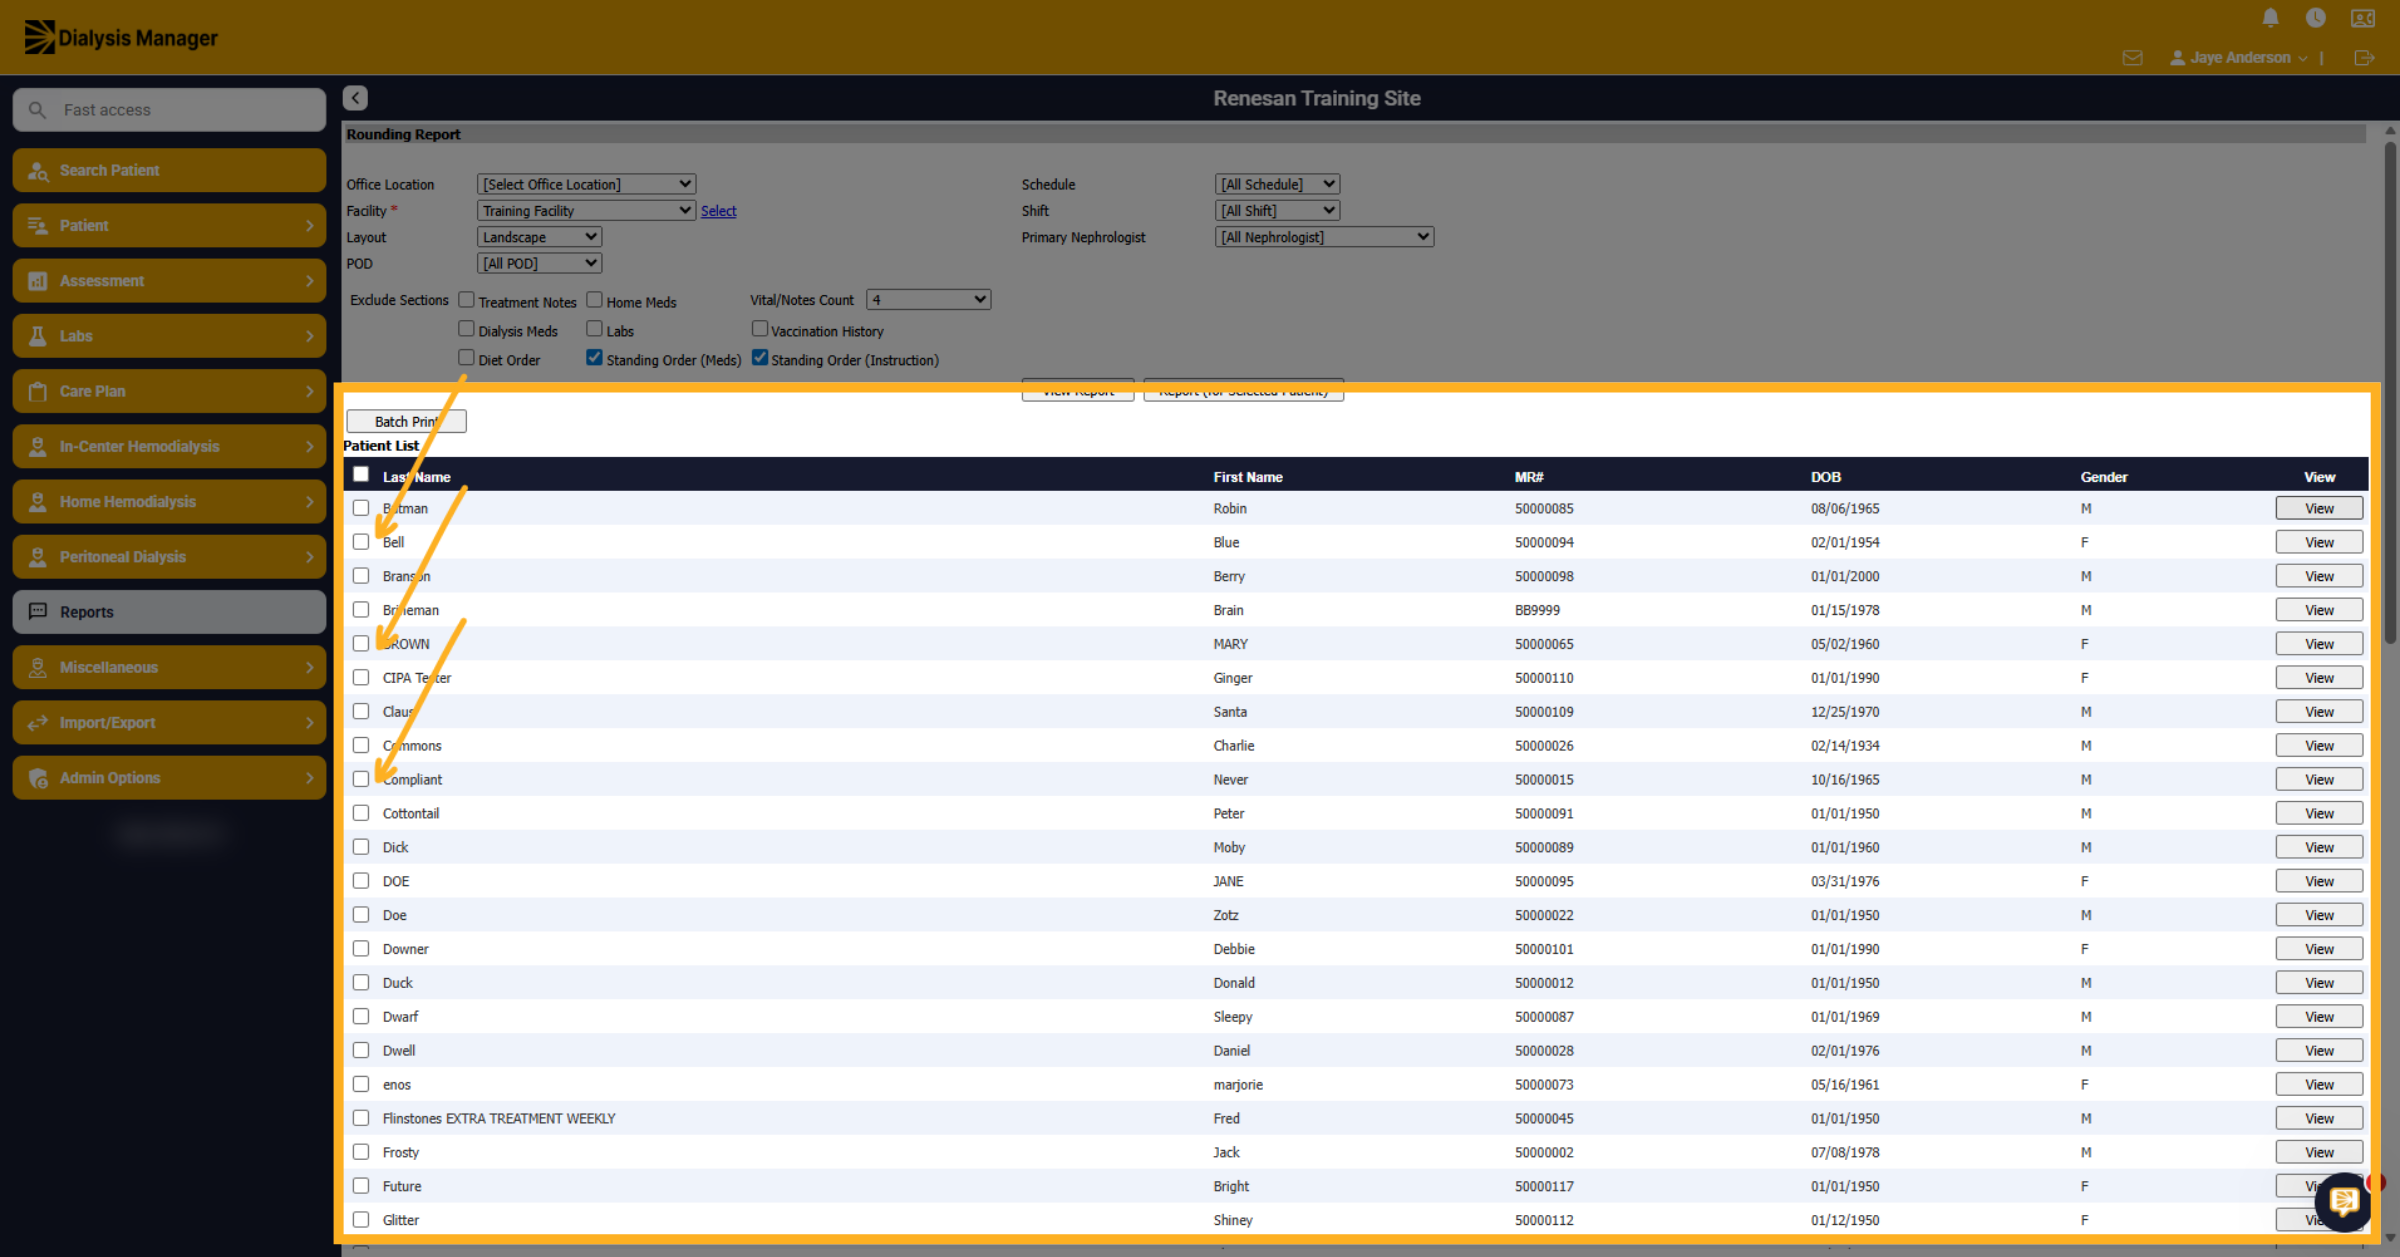Screen dimensions: 2400x1257
Task: Check Treatment Notes exclude checkbox
Action: point(466,300)
